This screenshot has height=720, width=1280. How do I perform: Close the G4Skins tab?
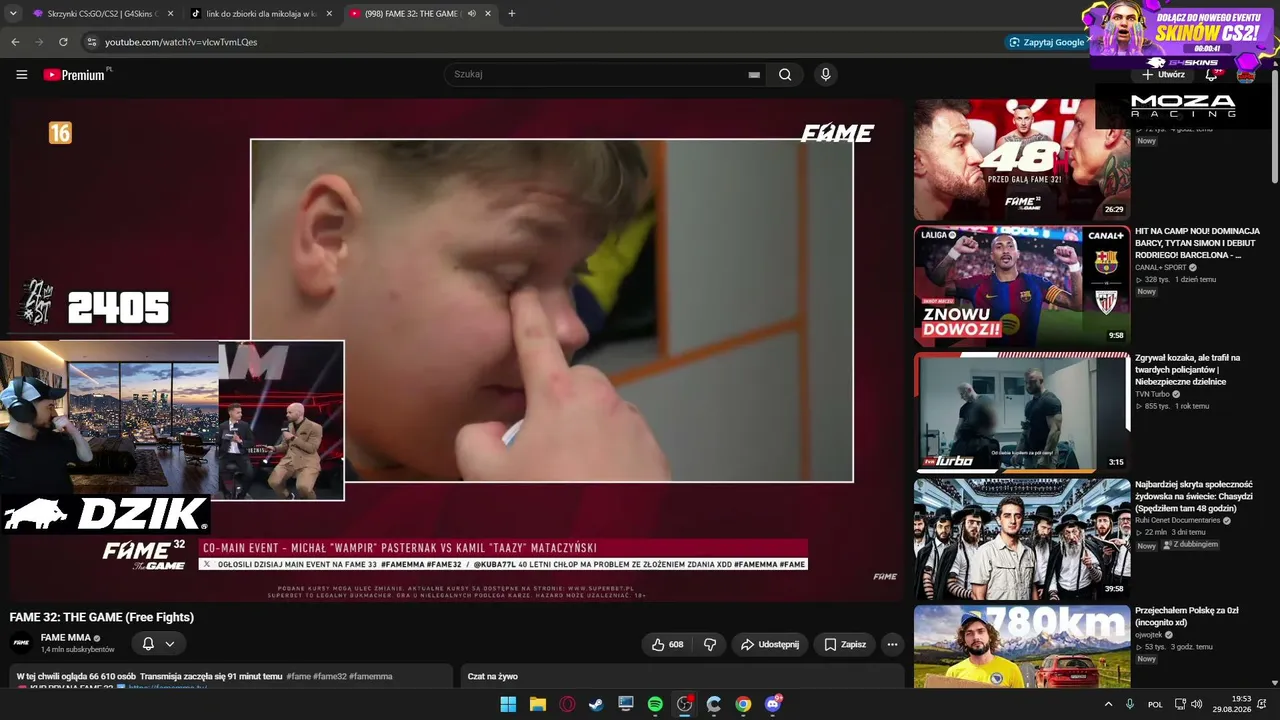(x=170, y=14)
